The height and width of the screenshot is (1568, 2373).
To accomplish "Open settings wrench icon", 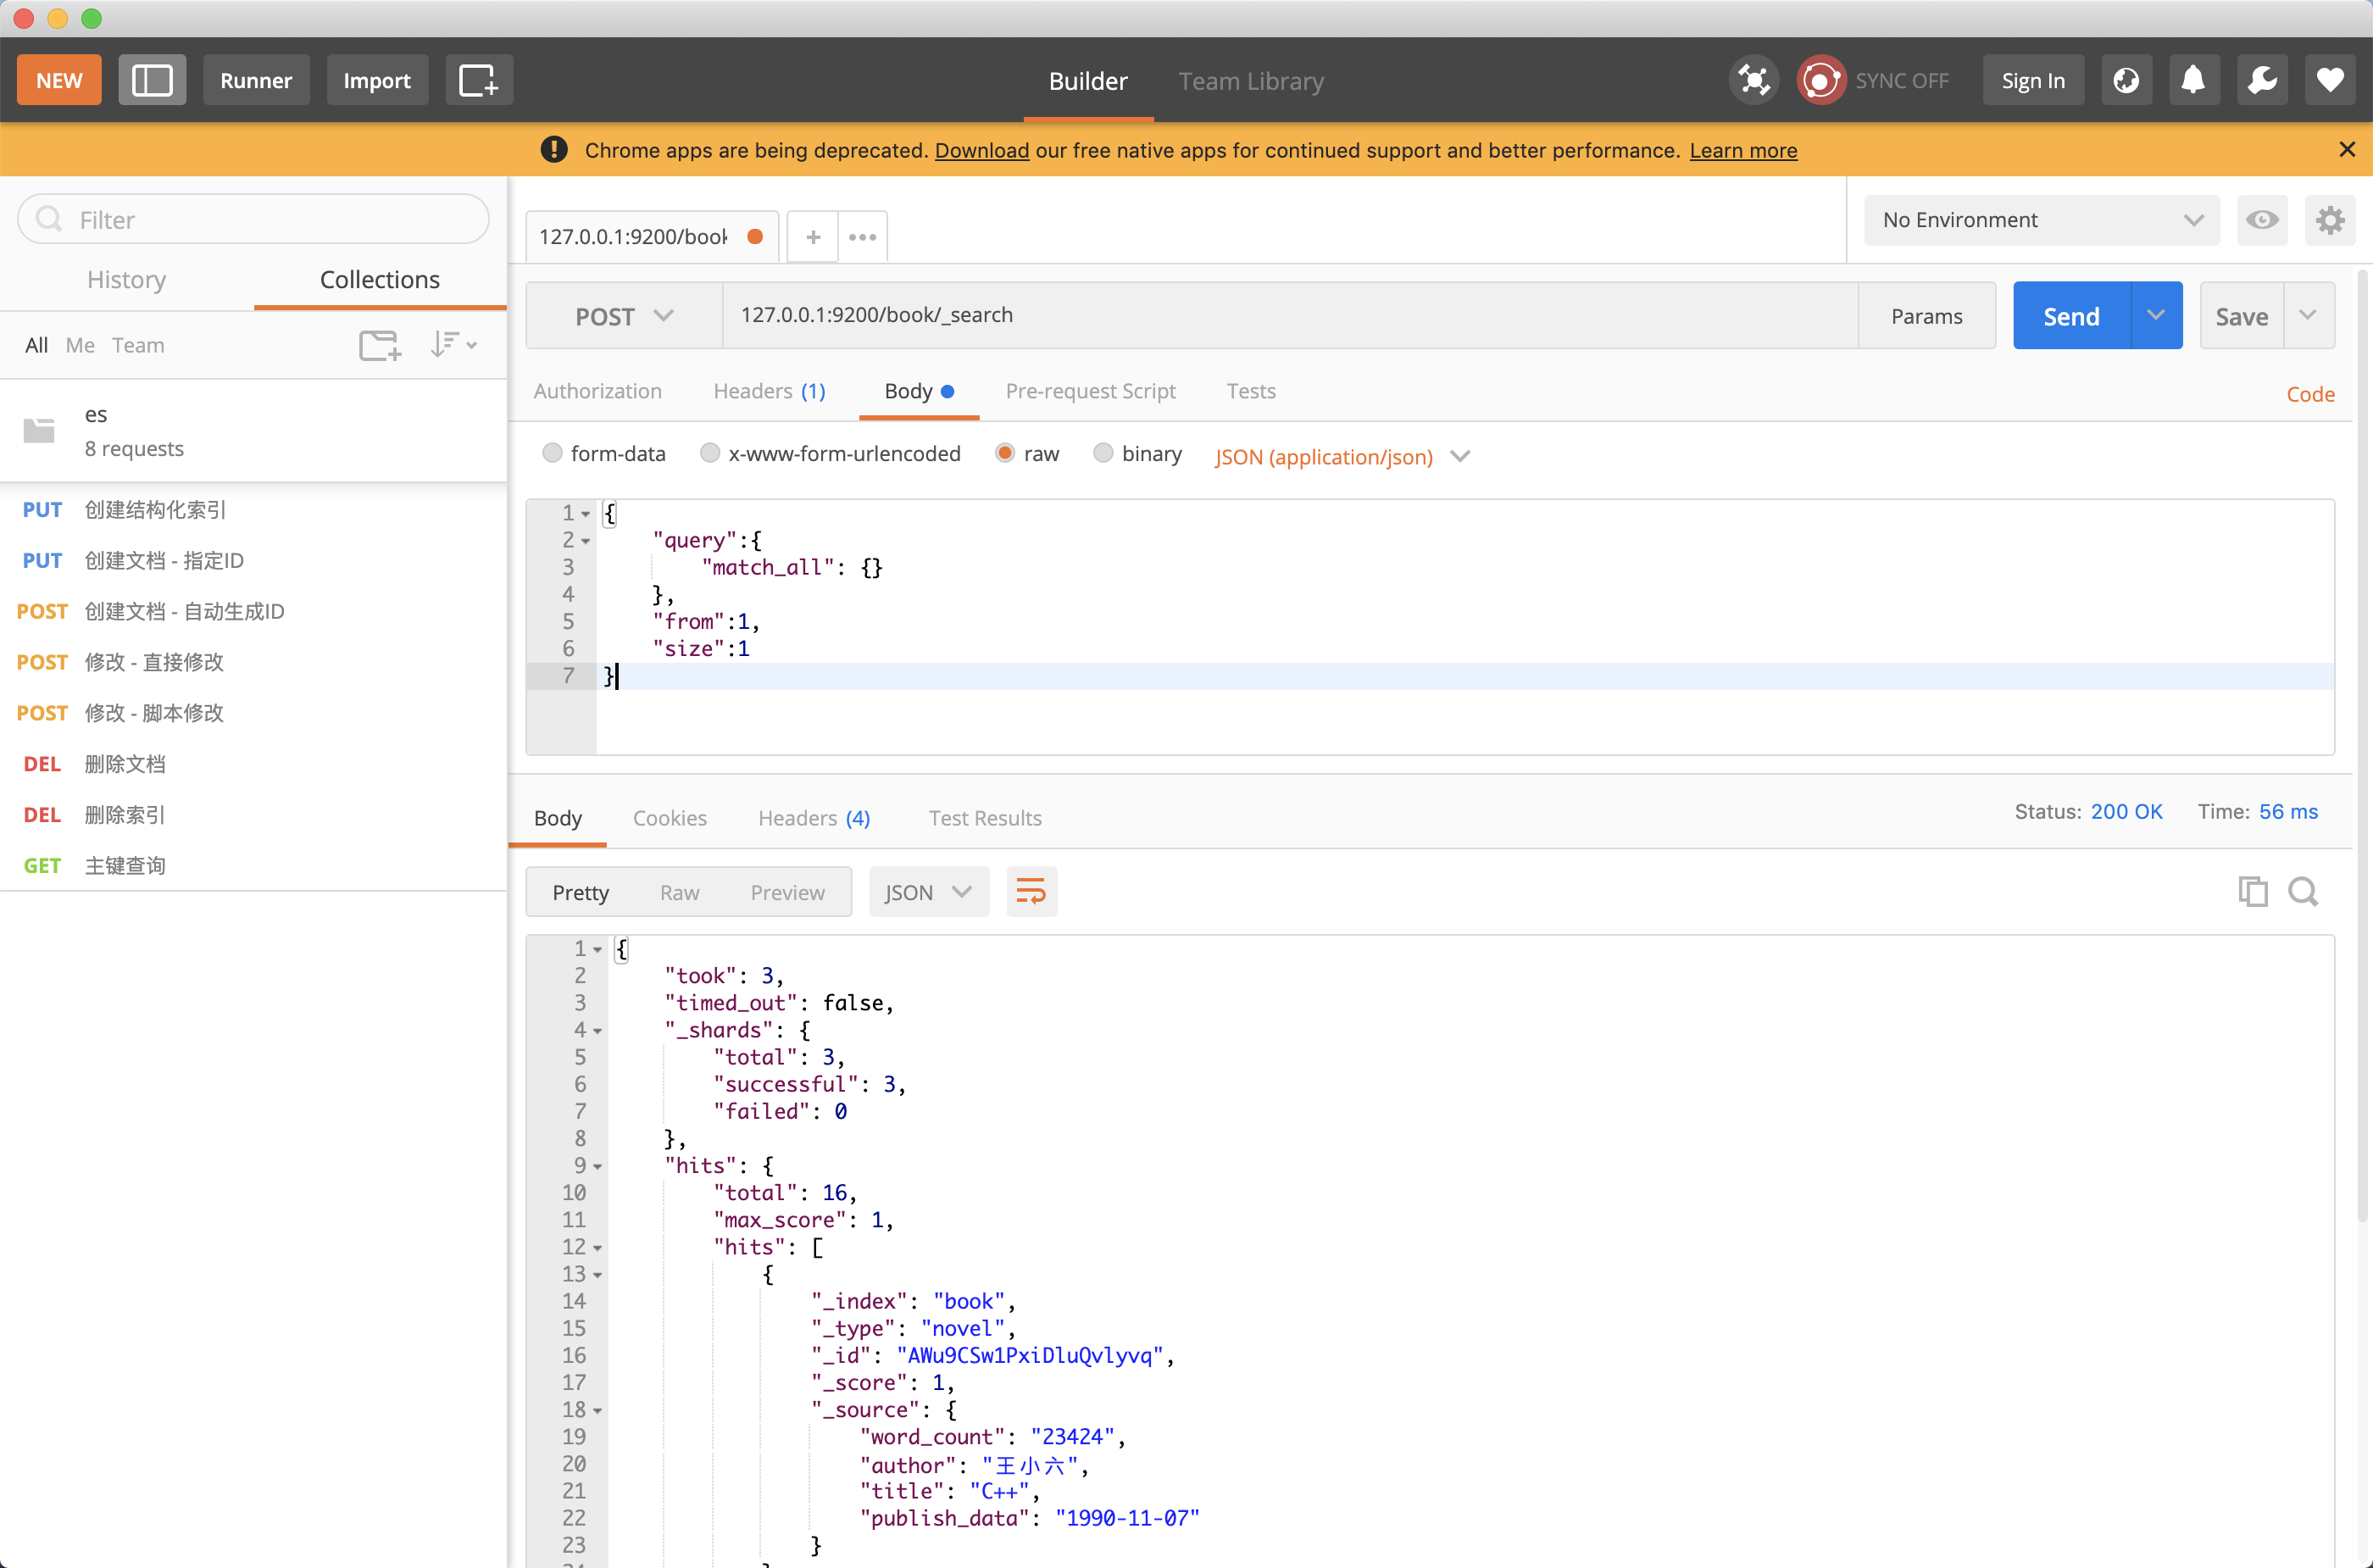I will pos(2262,80).
